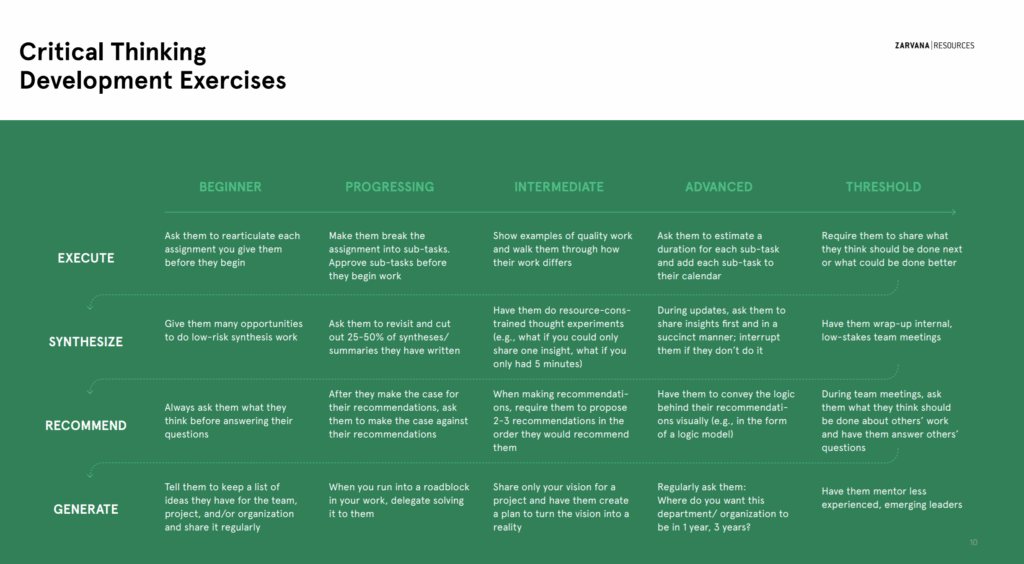
Task: Click "When you run into a roadblock" text
Action: (x=394, y=500)
